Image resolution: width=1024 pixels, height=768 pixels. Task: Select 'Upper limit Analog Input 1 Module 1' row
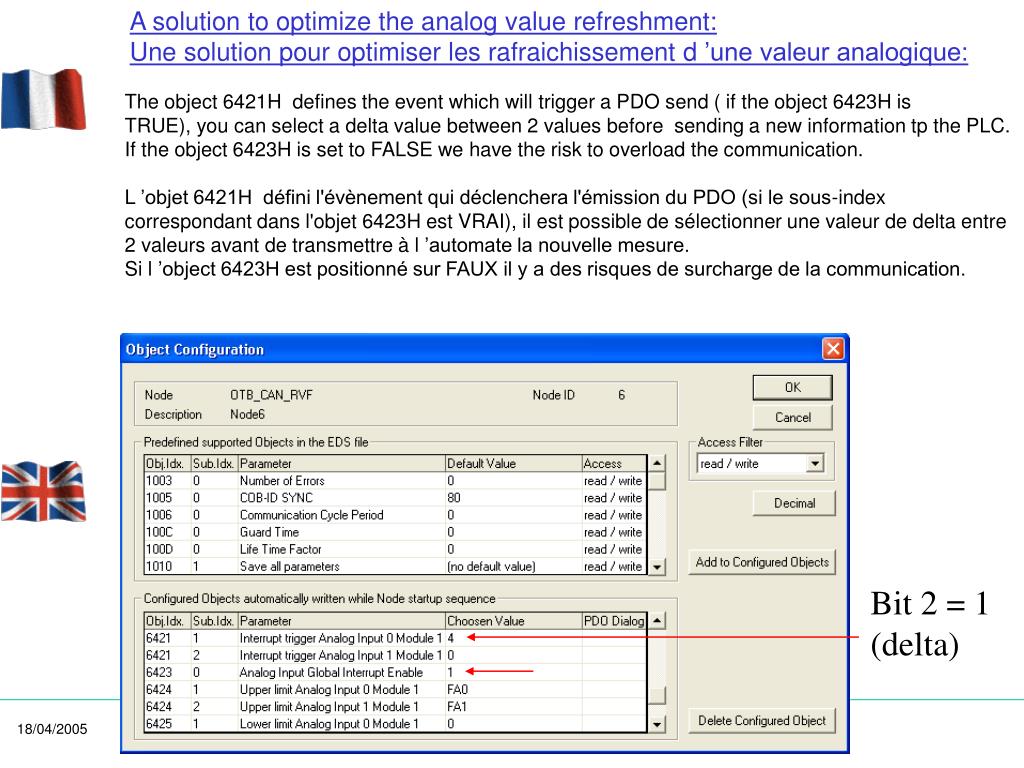pos(395,707)
